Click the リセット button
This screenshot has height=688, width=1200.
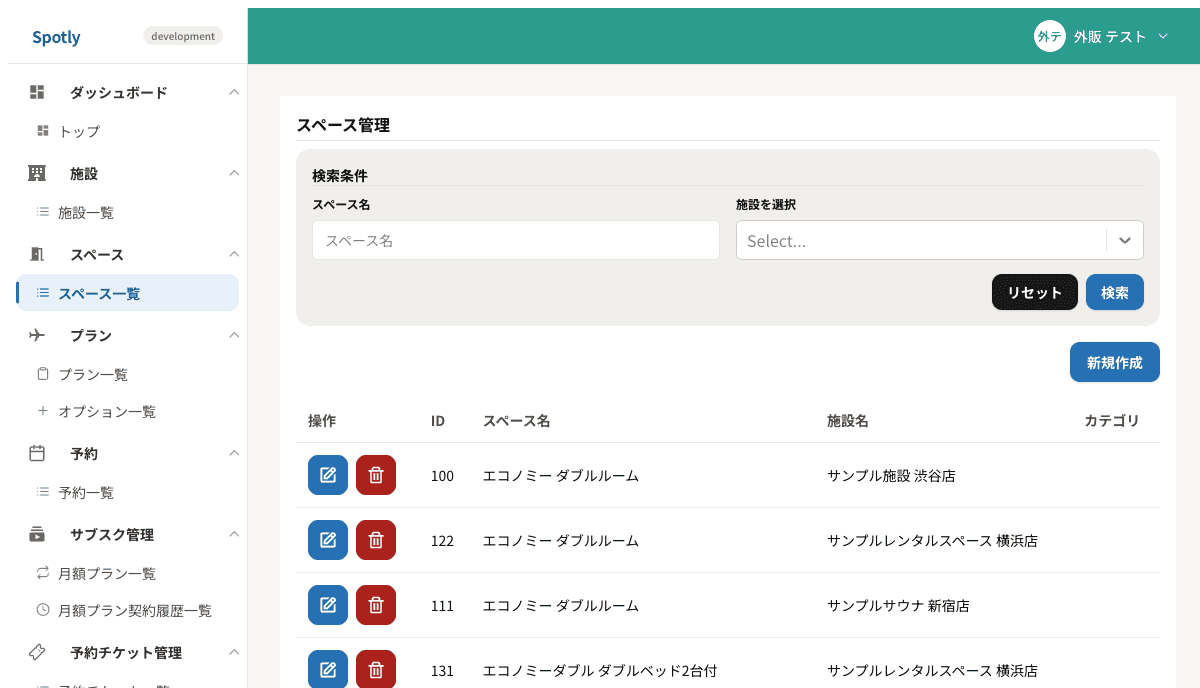(1035, 292)
